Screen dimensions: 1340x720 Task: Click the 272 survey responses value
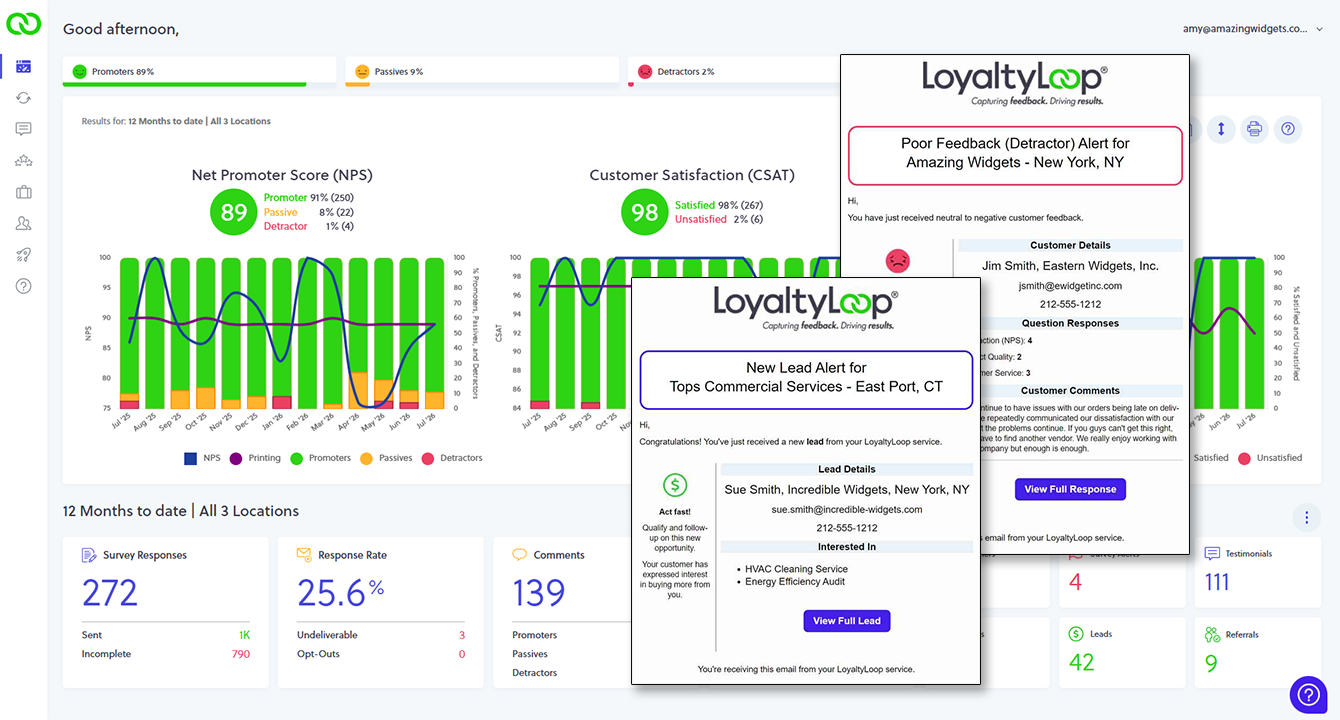click(110, 593)
